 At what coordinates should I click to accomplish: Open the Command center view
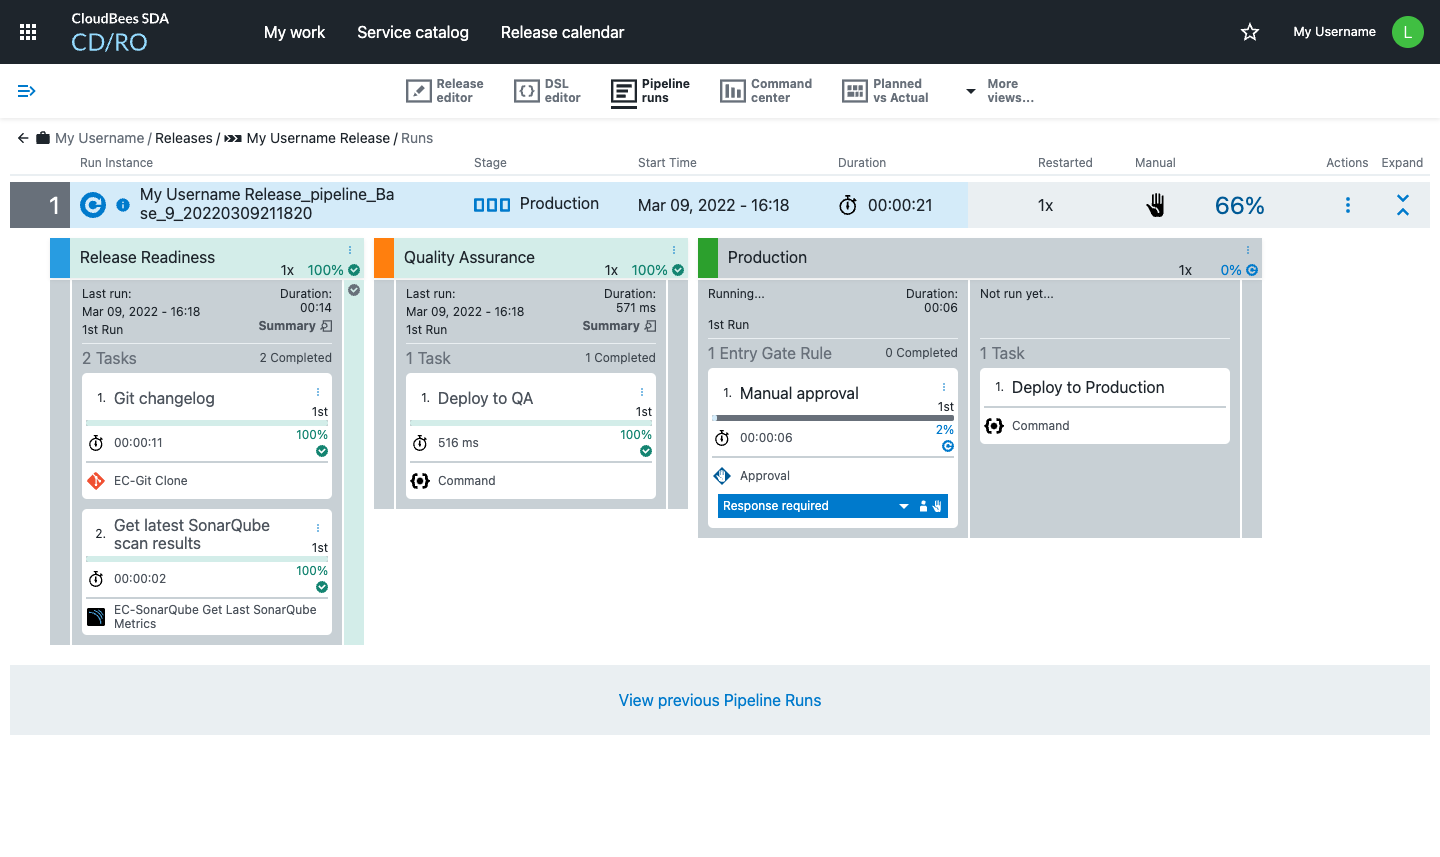point(766,91)
